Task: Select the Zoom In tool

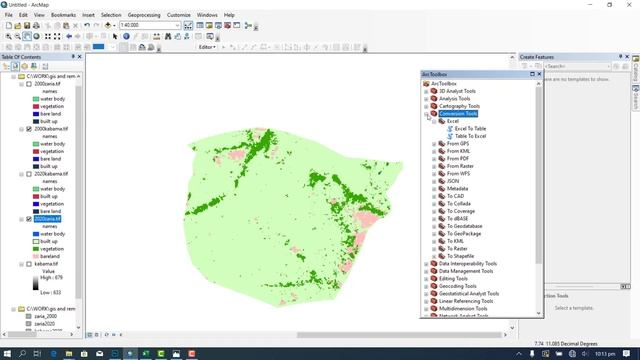Action: point(9,37)
